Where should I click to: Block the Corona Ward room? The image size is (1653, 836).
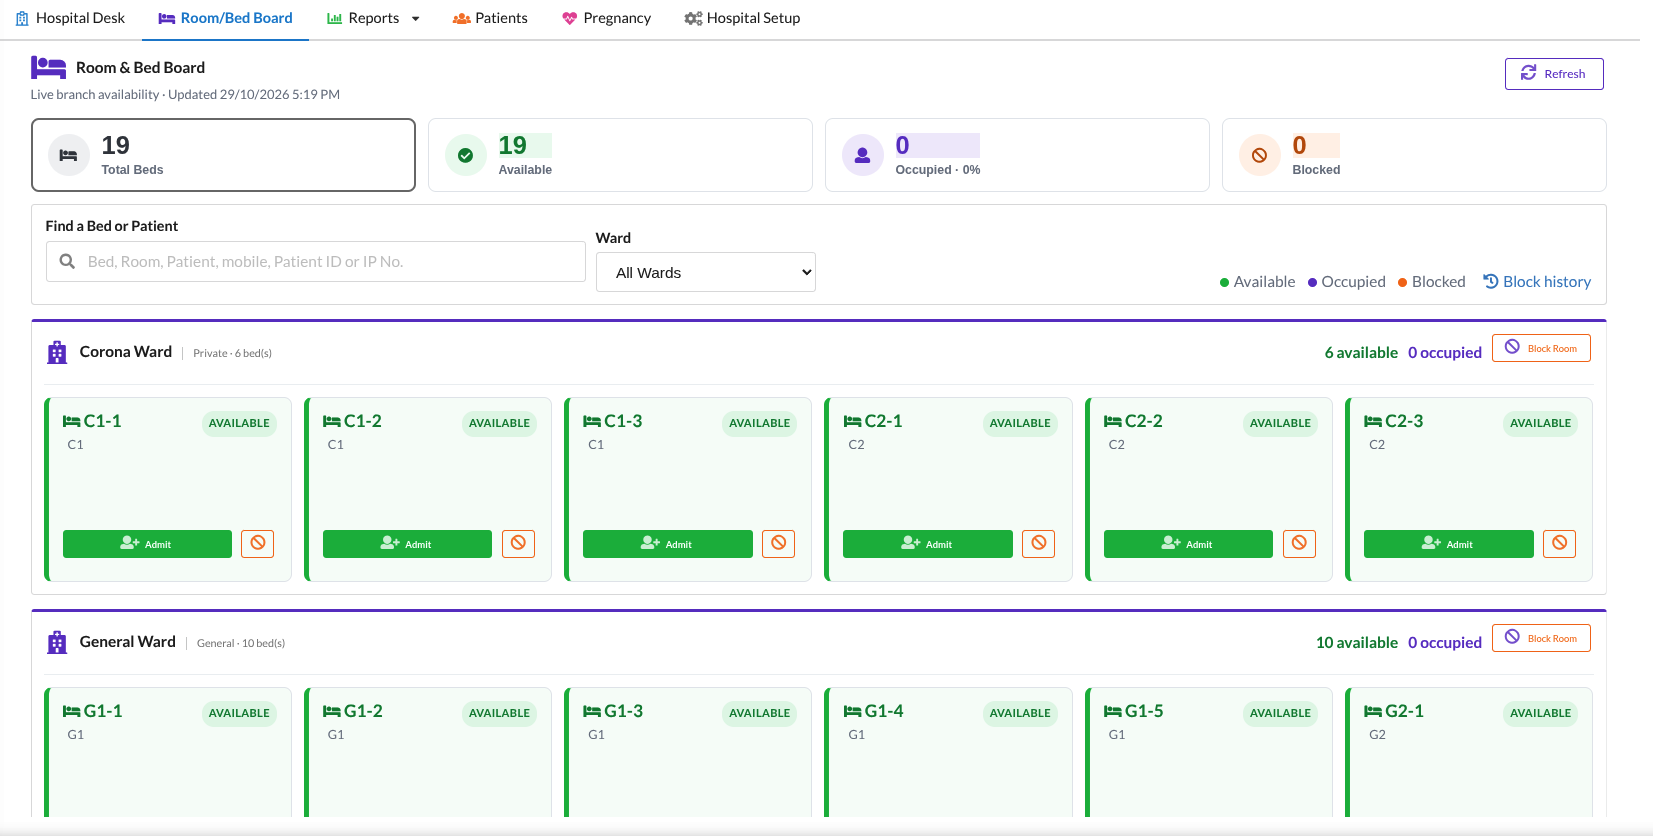point(1541,348)
